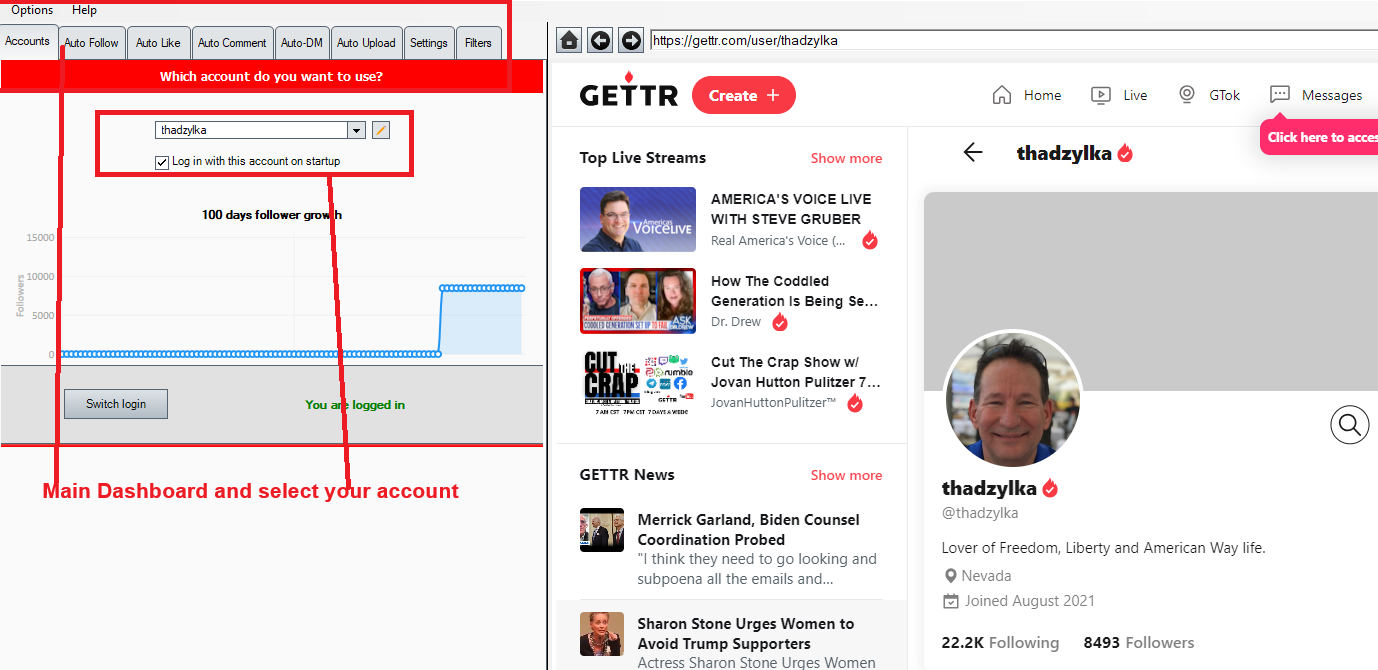The image size is (1378, 670).
Task: Click the back arrow beside thadzylka profile header
Action: [973, 152]
